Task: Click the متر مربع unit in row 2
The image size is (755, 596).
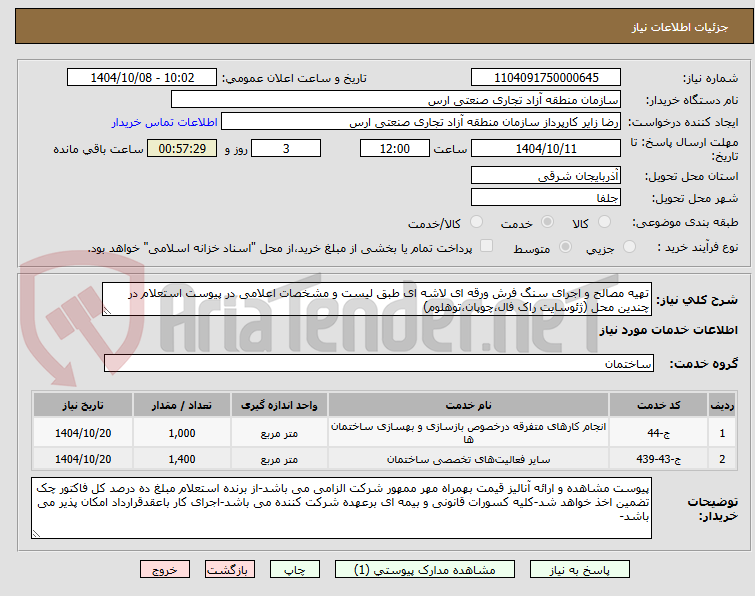Action: click(x=279, y=459)
